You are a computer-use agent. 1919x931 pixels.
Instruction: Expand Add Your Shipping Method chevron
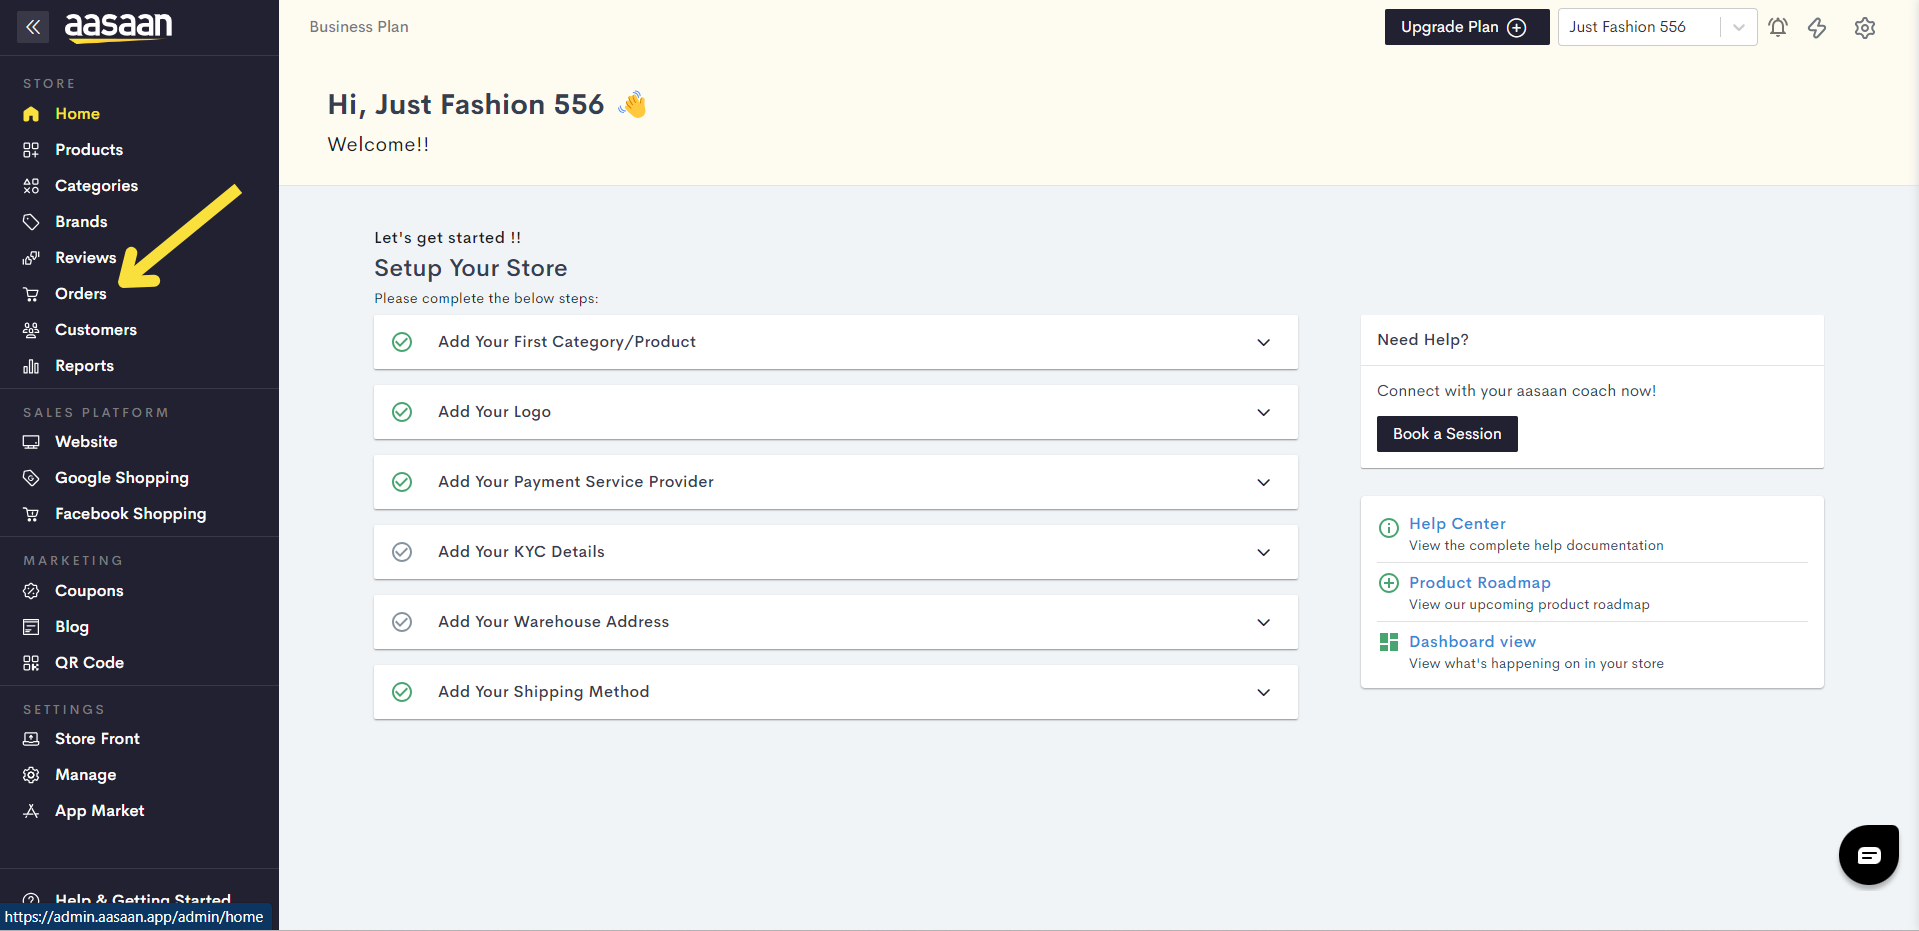pyautogui.click(x=1264, y=693)
